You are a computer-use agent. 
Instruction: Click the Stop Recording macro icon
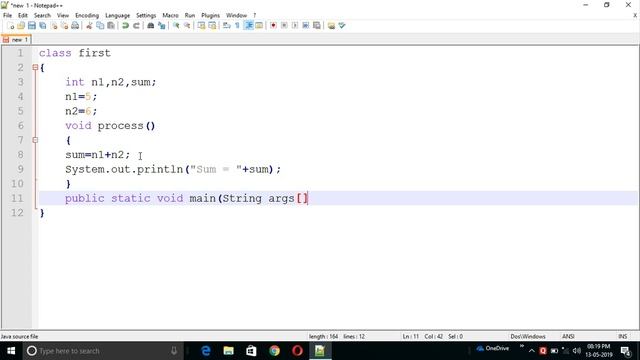pyautogui.click(x=284, y=26)
